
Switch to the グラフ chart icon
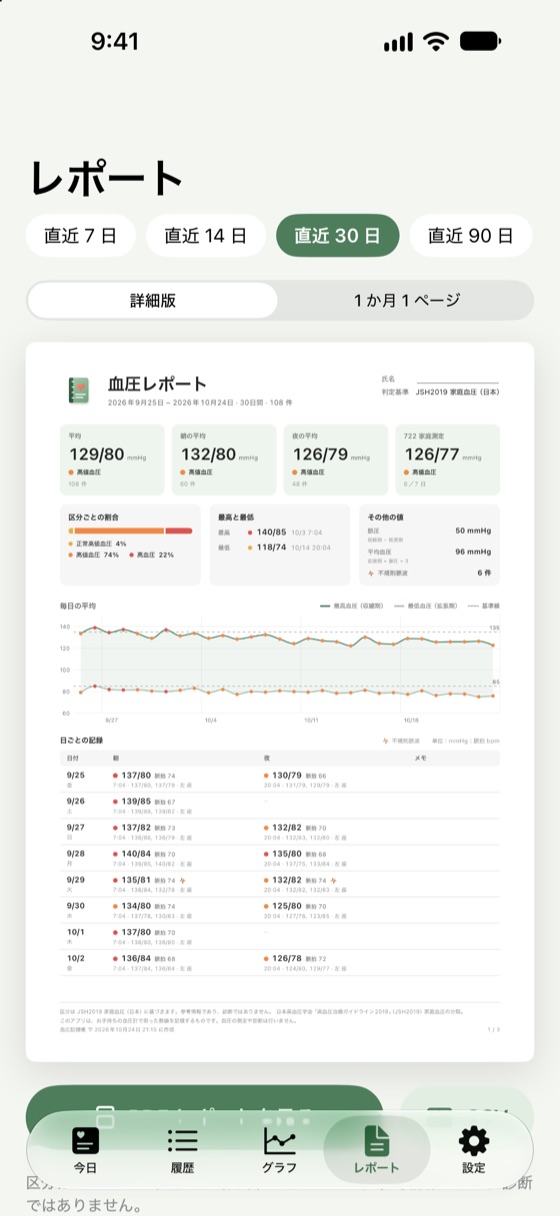279,1141
